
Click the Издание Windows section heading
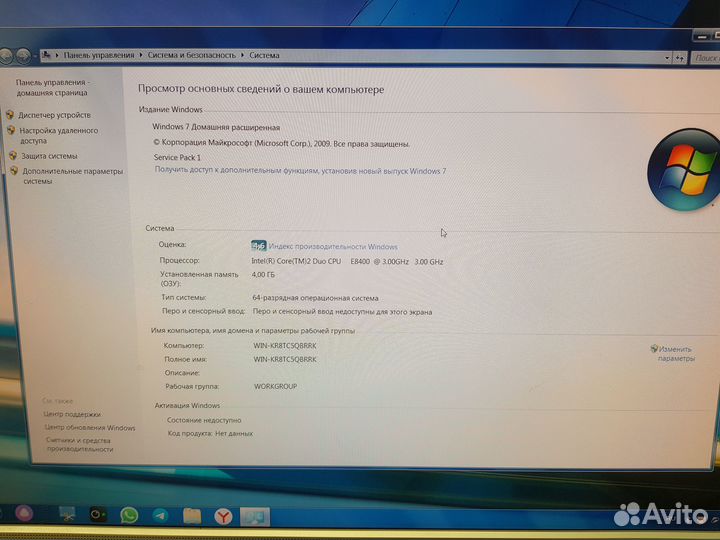[170, 110]
